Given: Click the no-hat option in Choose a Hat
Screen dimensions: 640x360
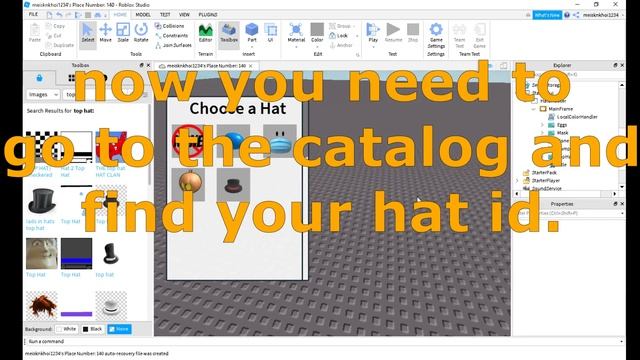Looking at the screenshot, I should click(188, 141).
